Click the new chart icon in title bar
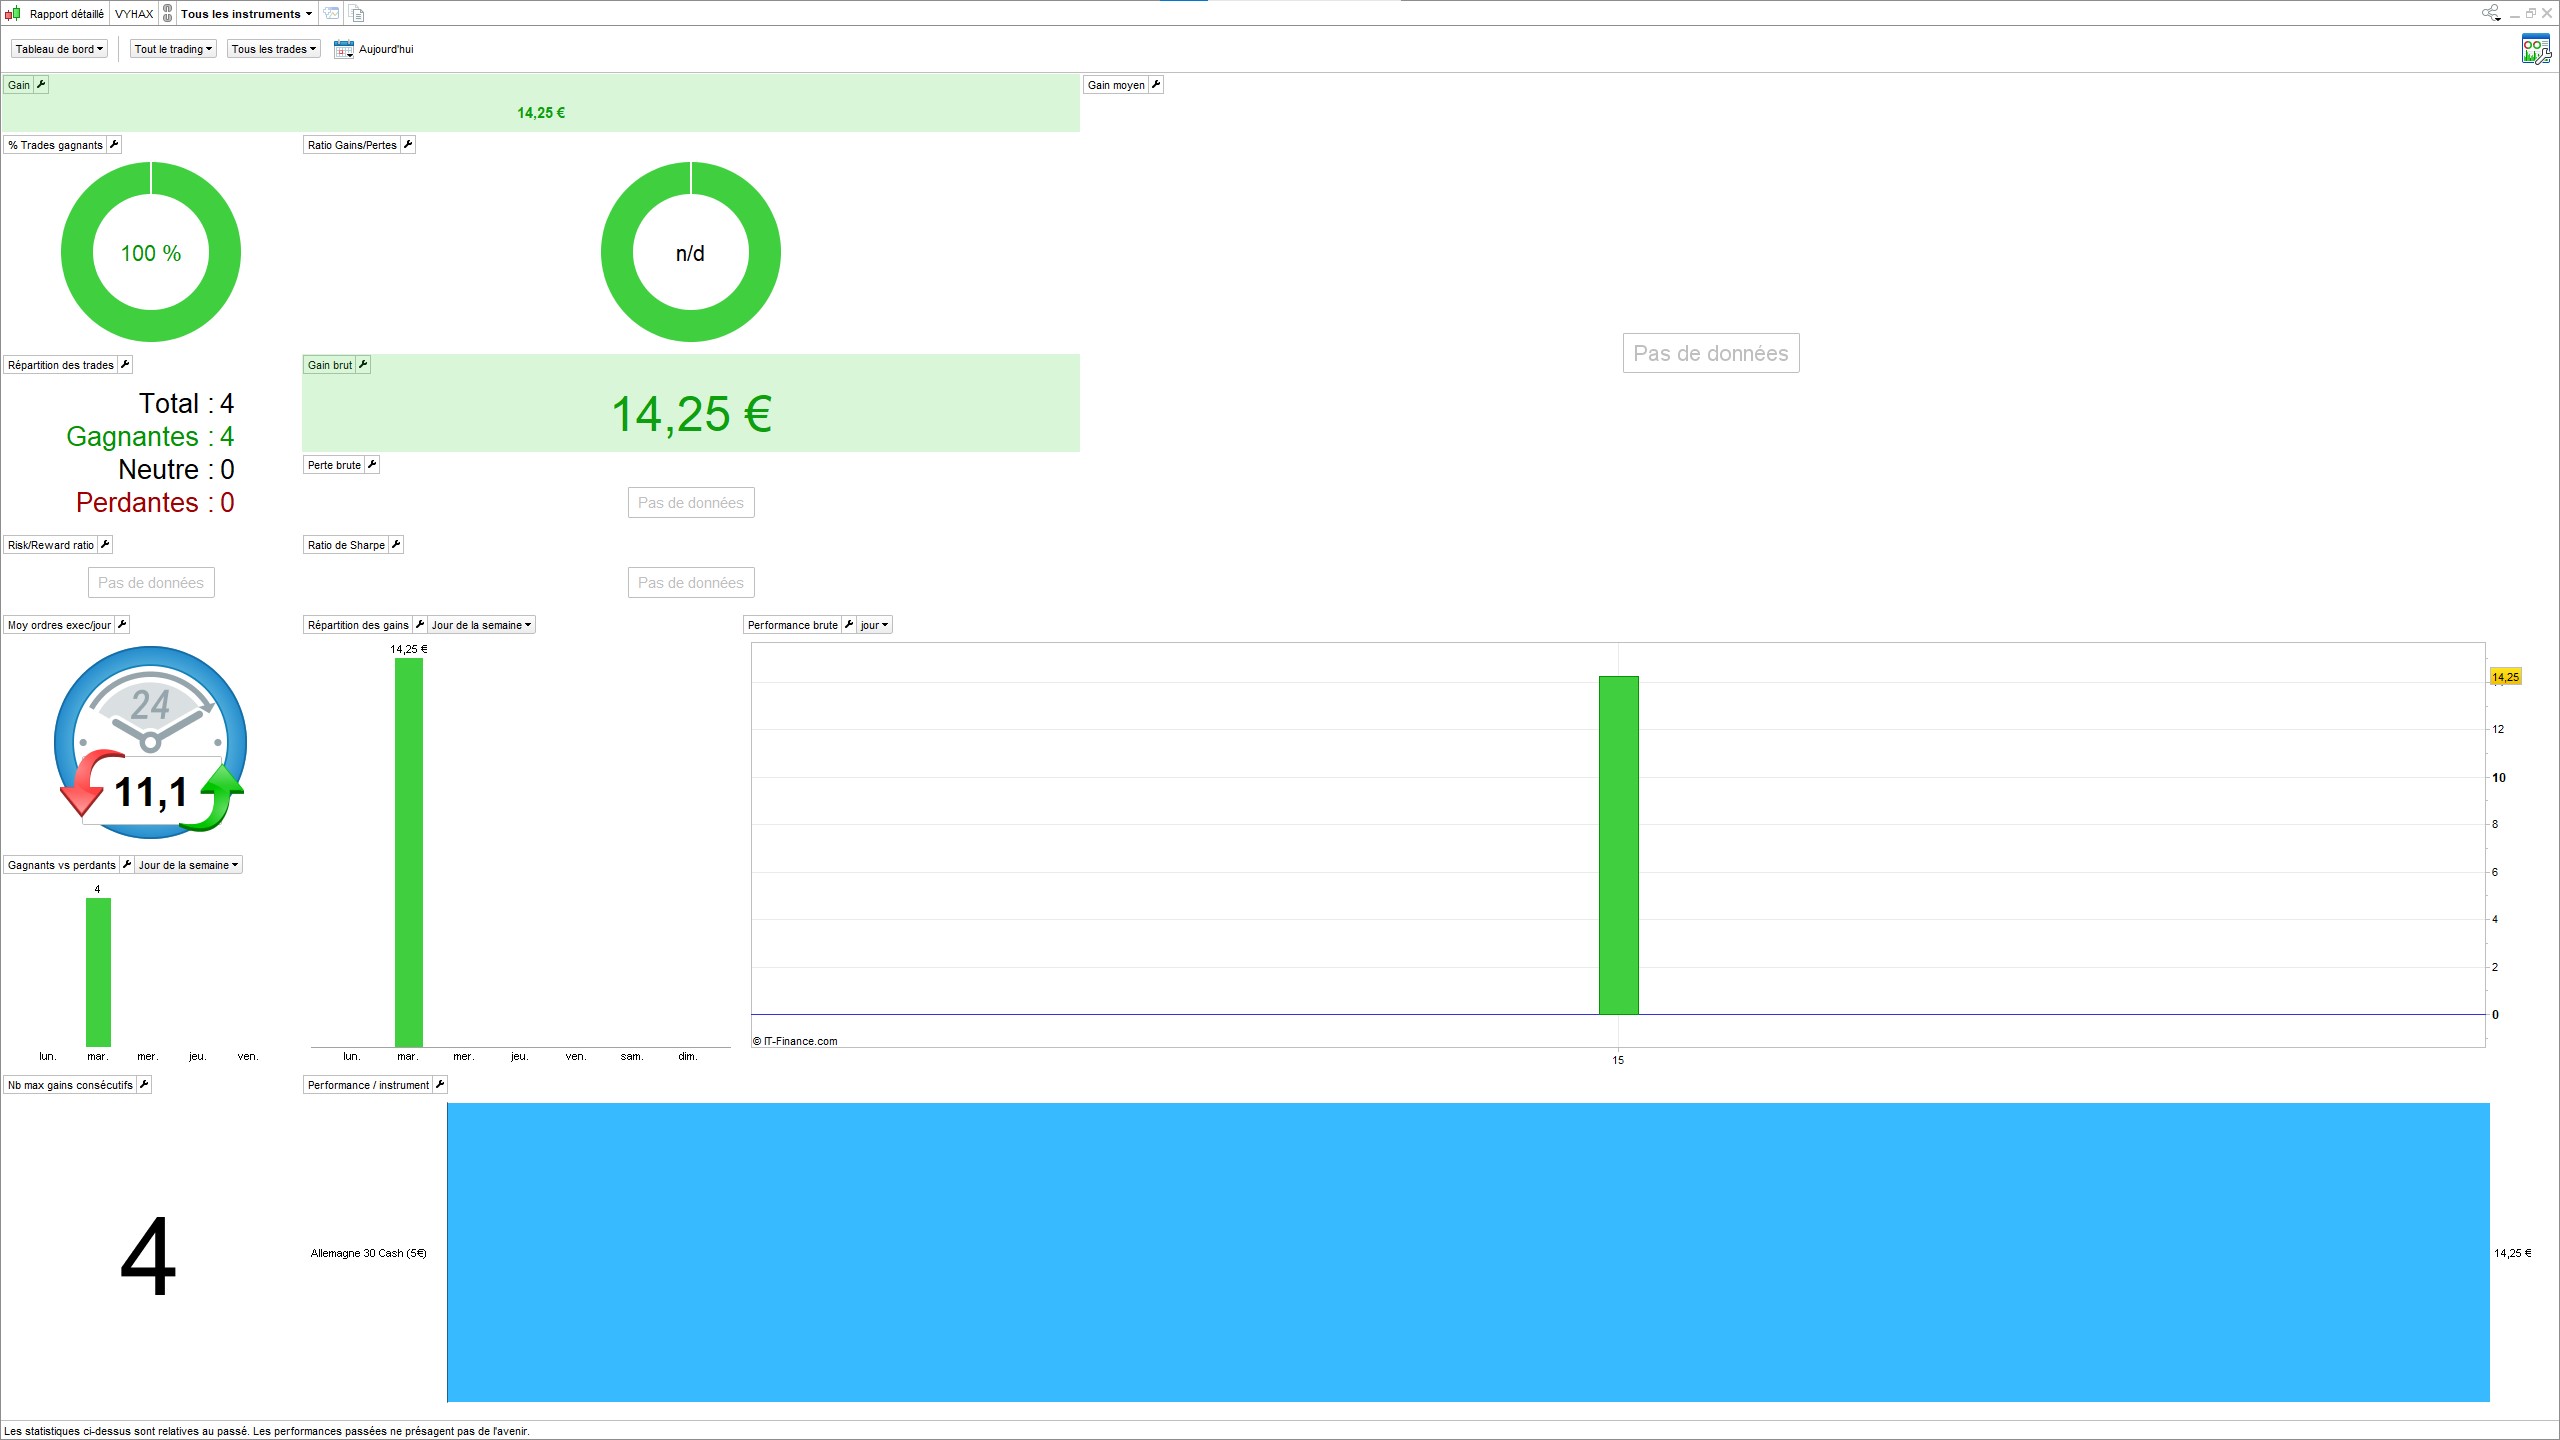Viewport: 2560px width, 1440px height. [x=331, y=14]
